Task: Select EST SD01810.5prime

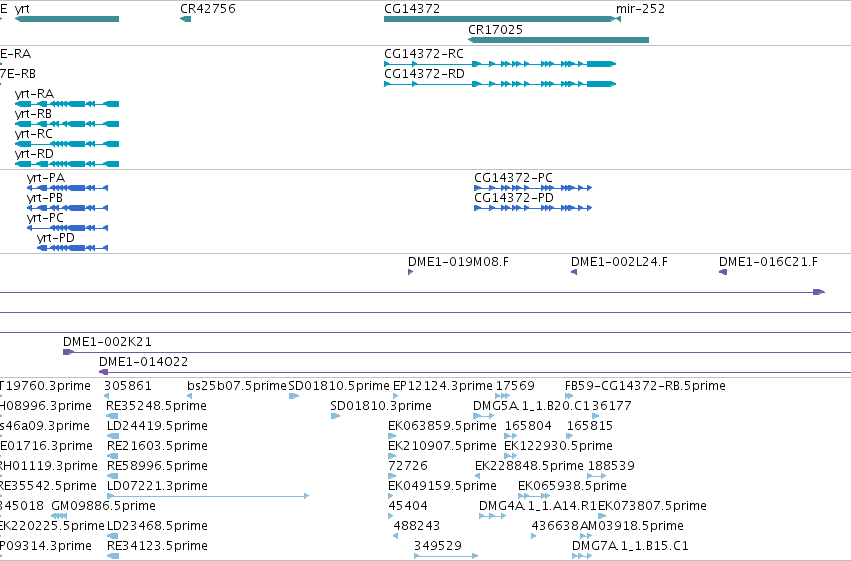Action: (x=294, y=397)
